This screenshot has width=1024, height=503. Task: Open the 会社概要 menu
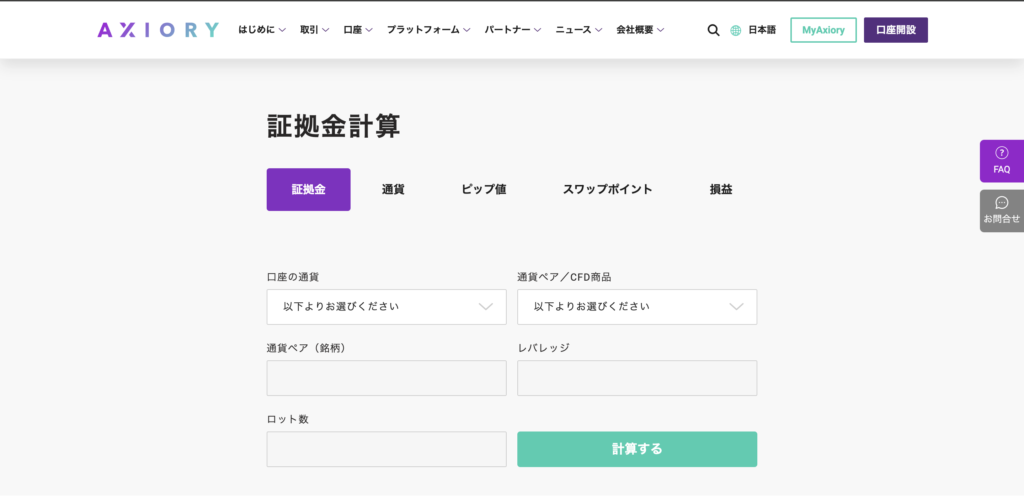tap(640, 30)
